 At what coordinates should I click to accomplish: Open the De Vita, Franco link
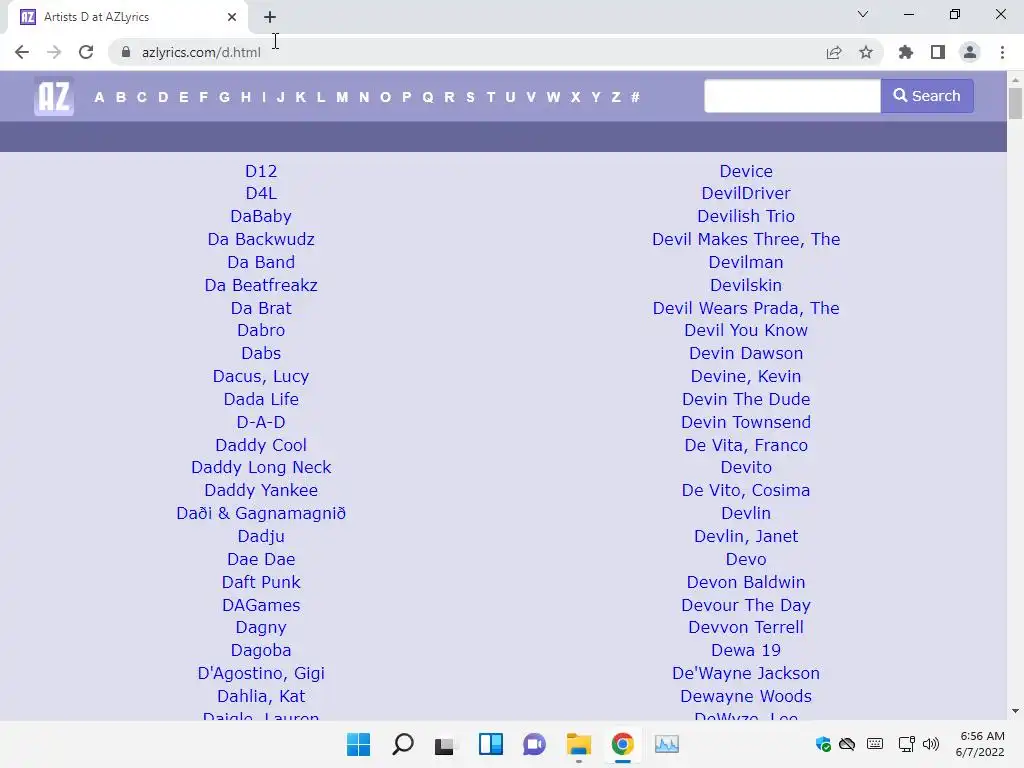coord(746,445)
